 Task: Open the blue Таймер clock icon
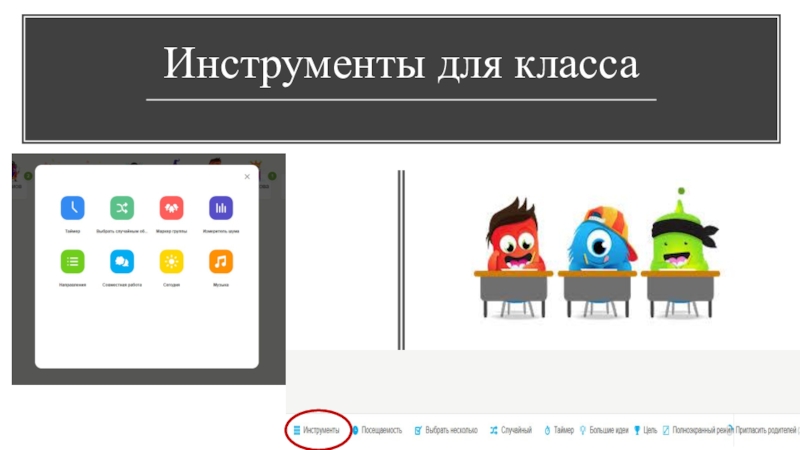[72, 208]
